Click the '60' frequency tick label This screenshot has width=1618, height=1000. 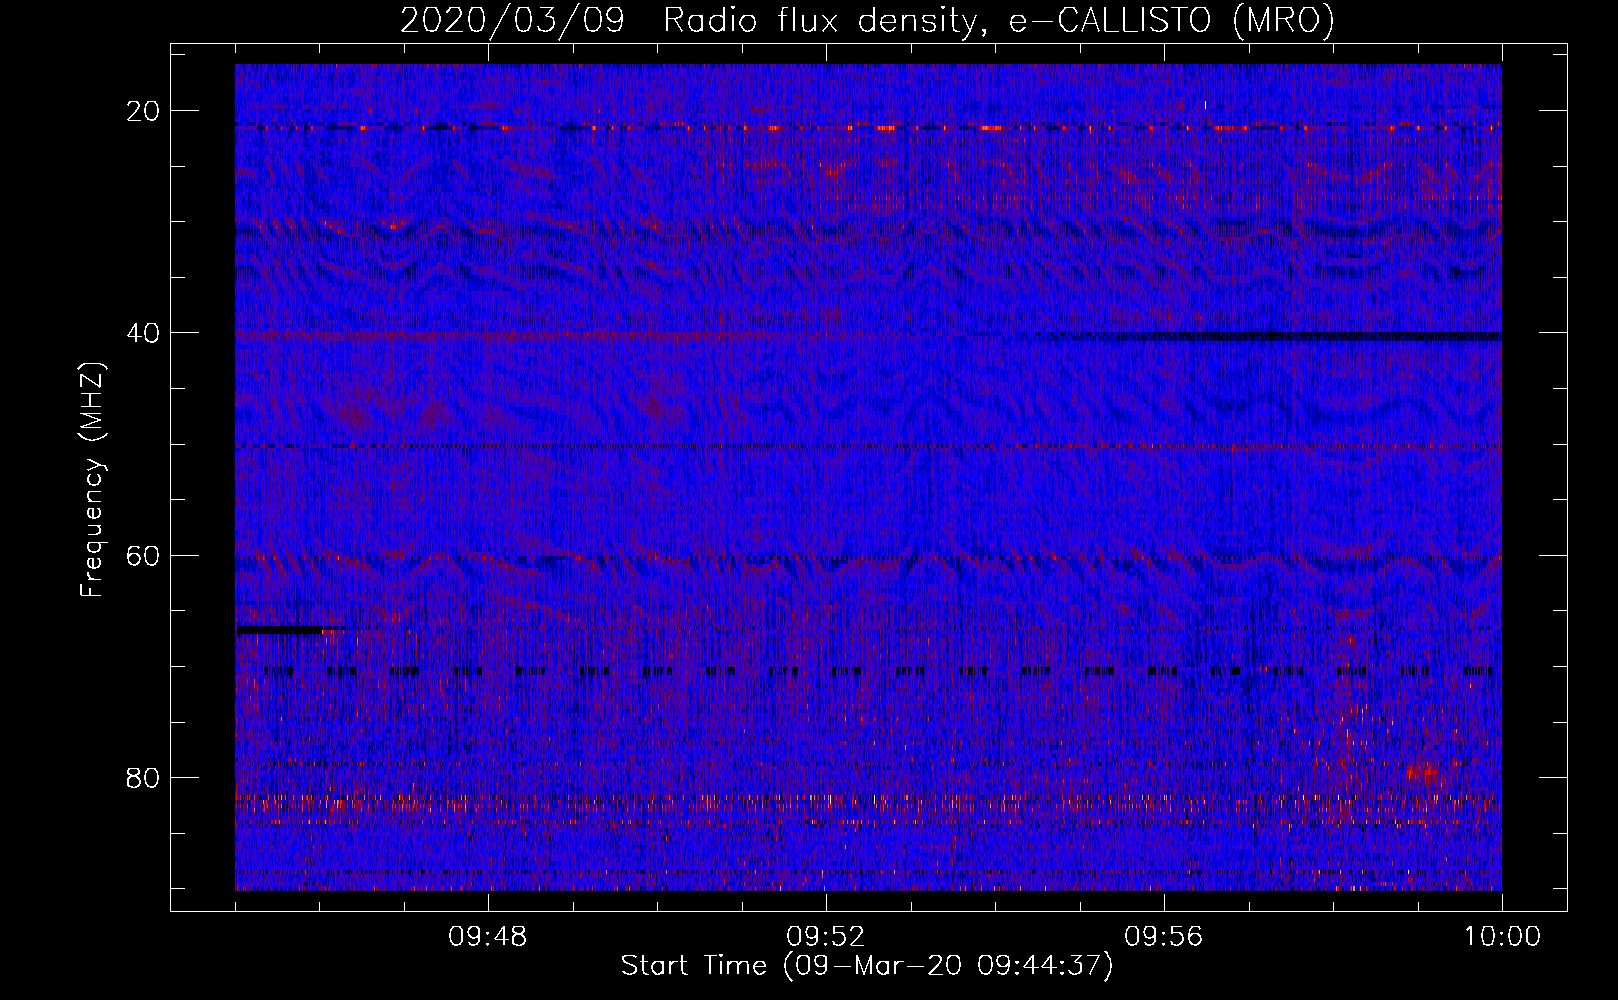143,555
